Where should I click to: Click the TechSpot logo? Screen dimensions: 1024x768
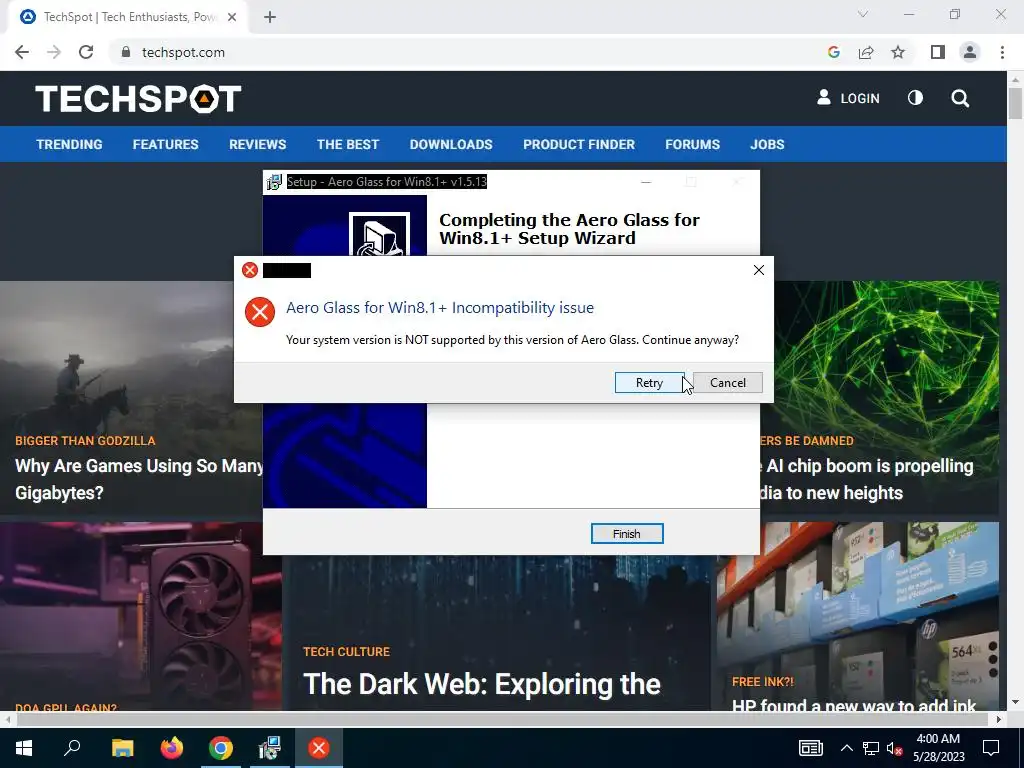138,99
